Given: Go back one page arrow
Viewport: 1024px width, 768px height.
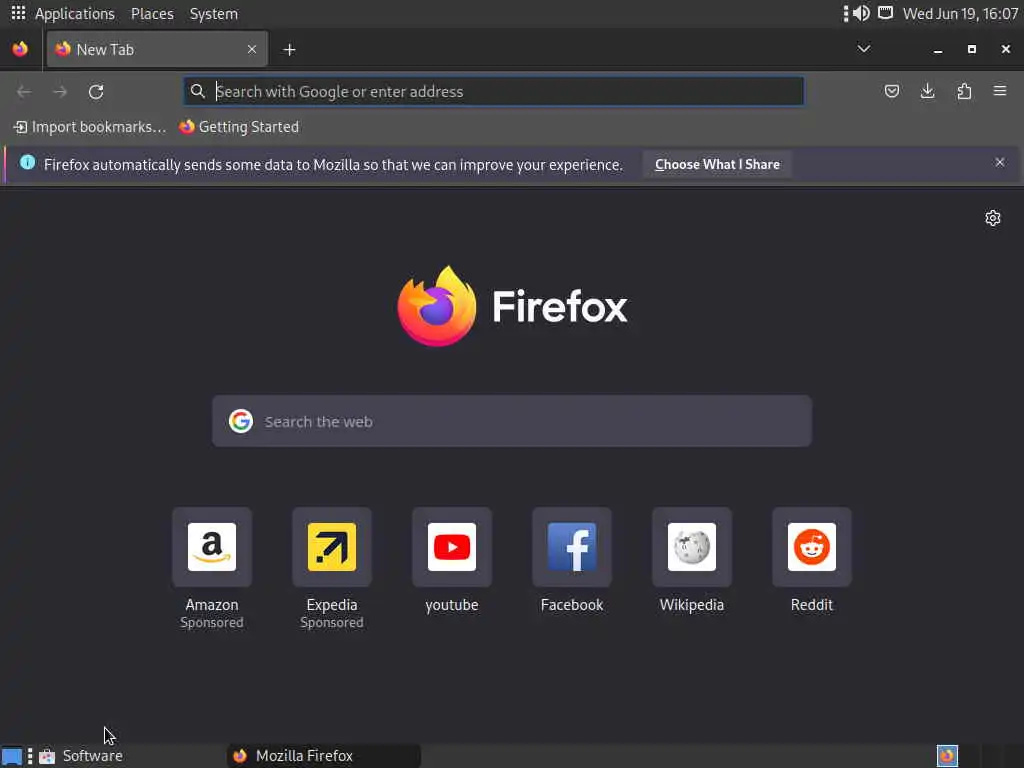Looking at the screenshot, I should click(24, 91).
